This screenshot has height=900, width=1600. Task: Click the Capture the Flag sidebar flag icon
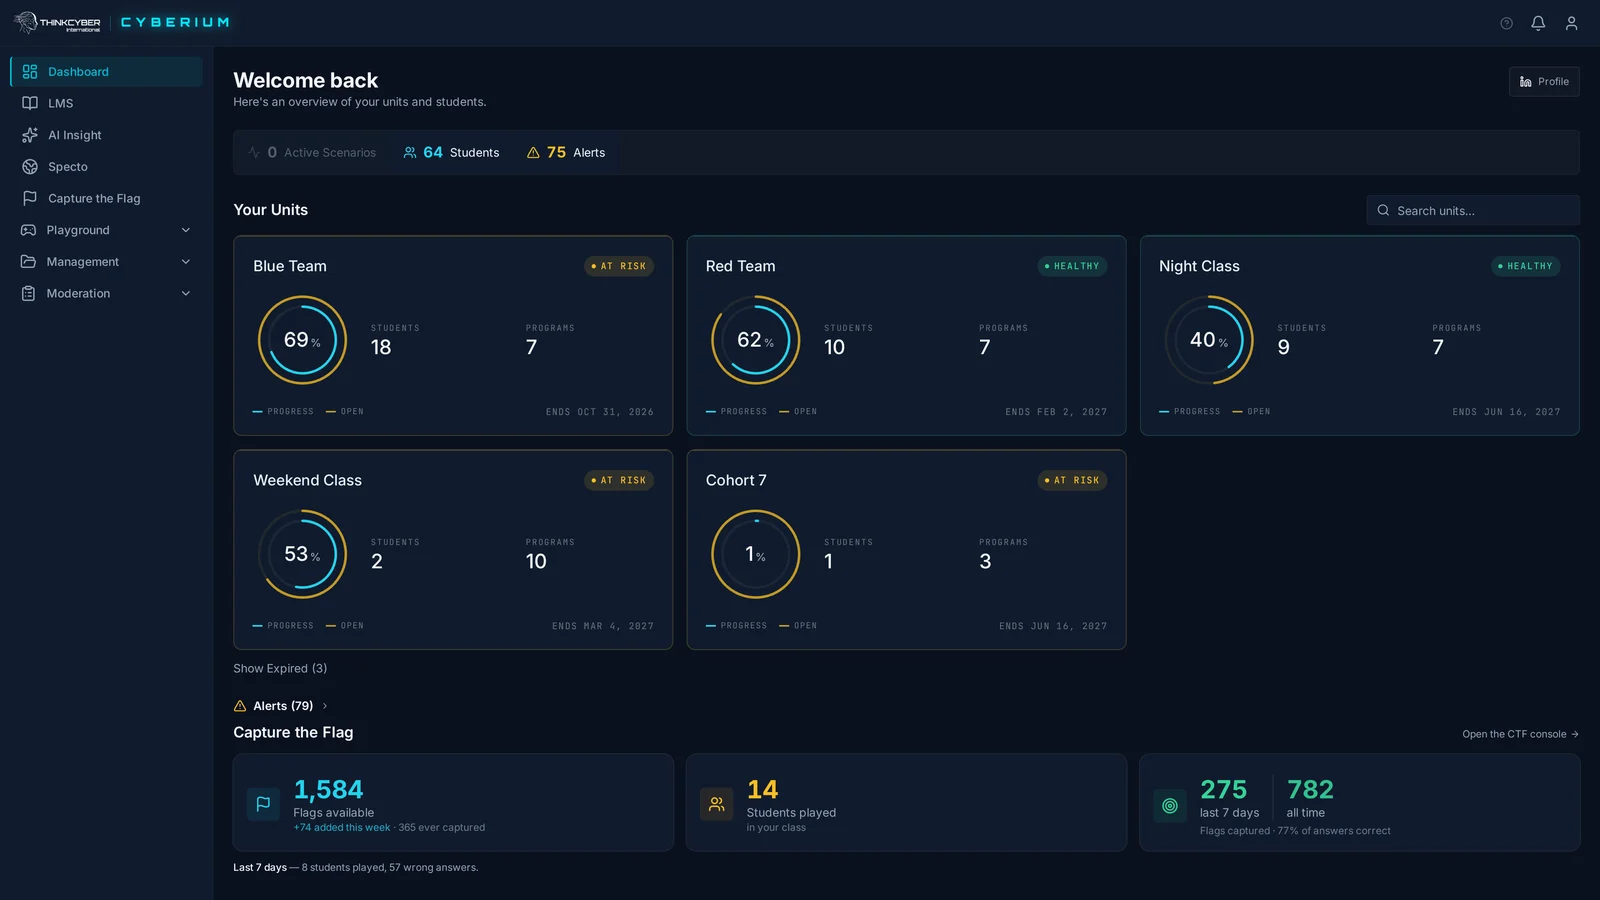[x=30, y=198]
